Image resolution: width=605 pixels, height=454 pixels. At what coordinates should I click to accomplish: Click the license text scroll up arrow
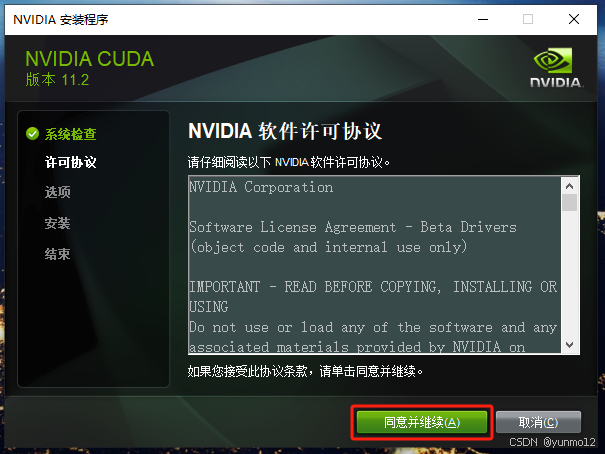point(570,186)
